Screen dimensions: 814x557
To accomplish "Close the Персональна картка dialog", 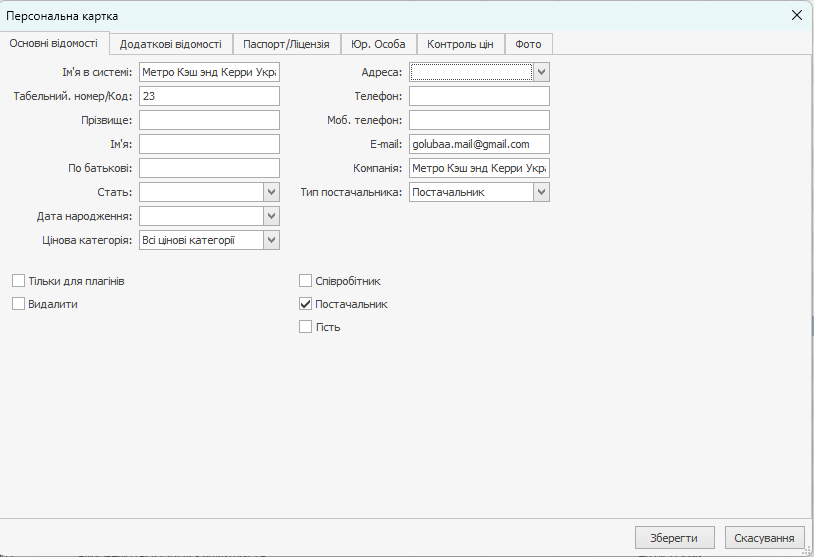I will (796, 15).
